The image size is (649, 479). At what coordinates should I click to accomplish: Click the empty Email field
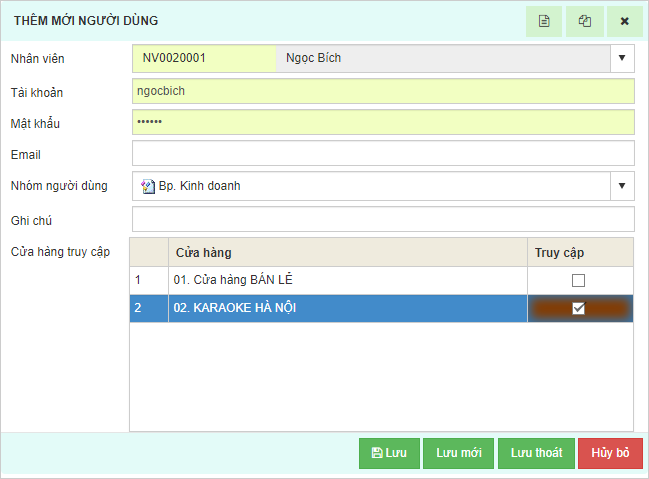coord(383,154)
